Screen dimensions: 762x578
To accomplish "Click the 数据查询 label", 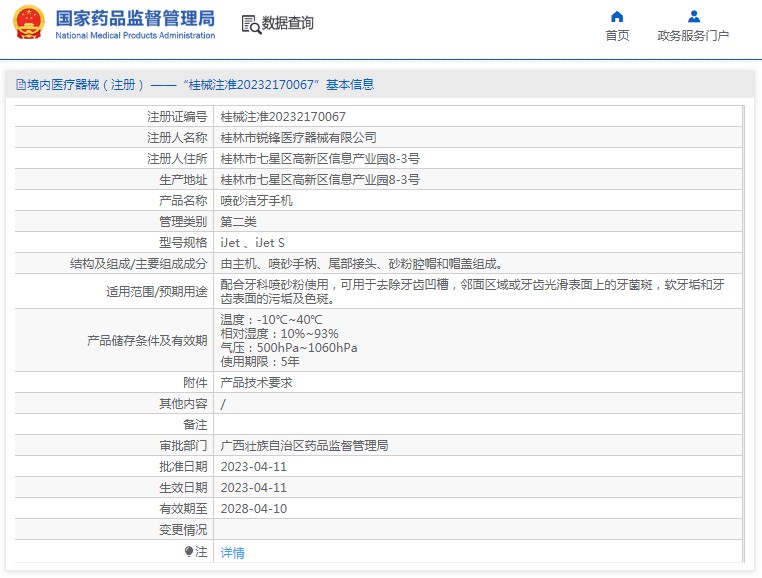I will click(288, 23).
